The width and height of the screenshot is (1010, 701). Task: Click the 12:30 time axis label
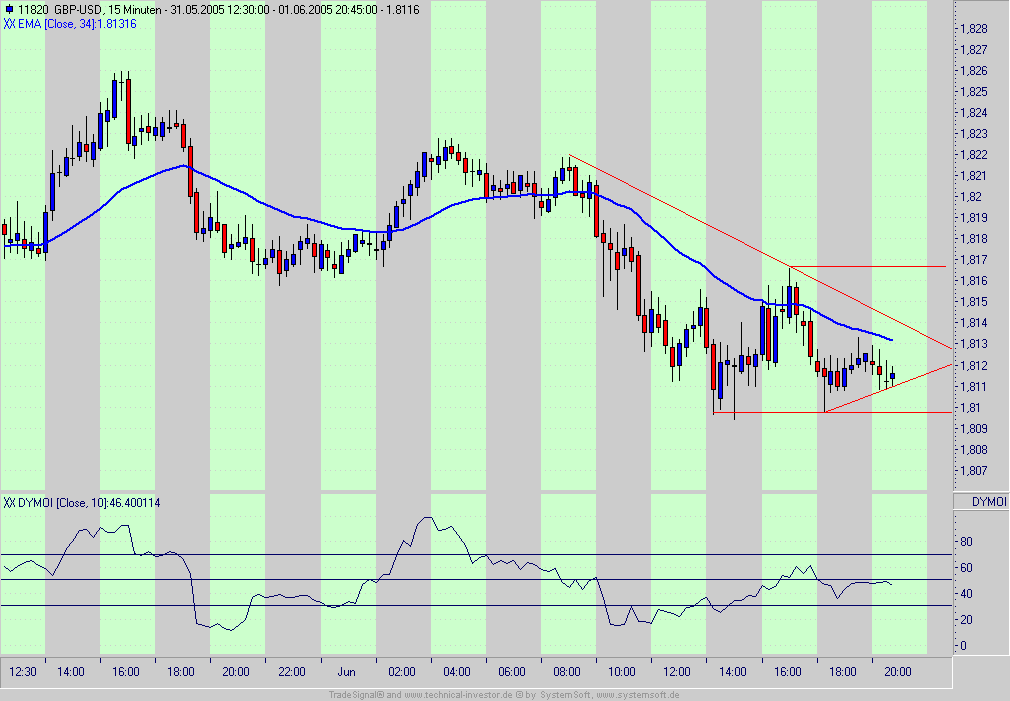pyautogui.click(x=23, y=672)
